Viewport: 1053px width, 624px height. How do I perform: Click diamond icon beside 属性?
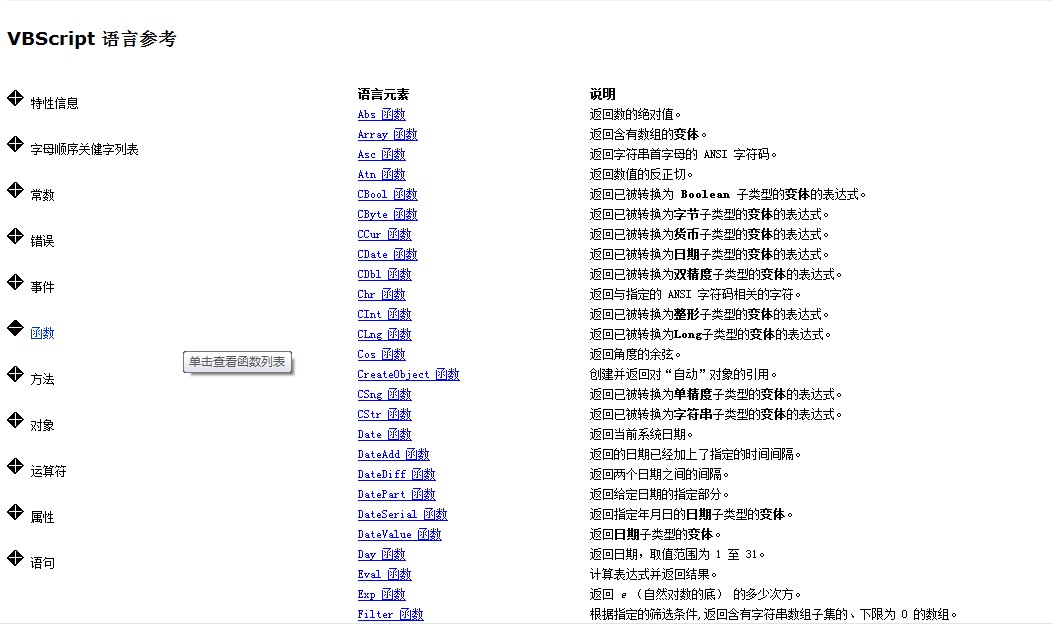(x=15, y=512)
